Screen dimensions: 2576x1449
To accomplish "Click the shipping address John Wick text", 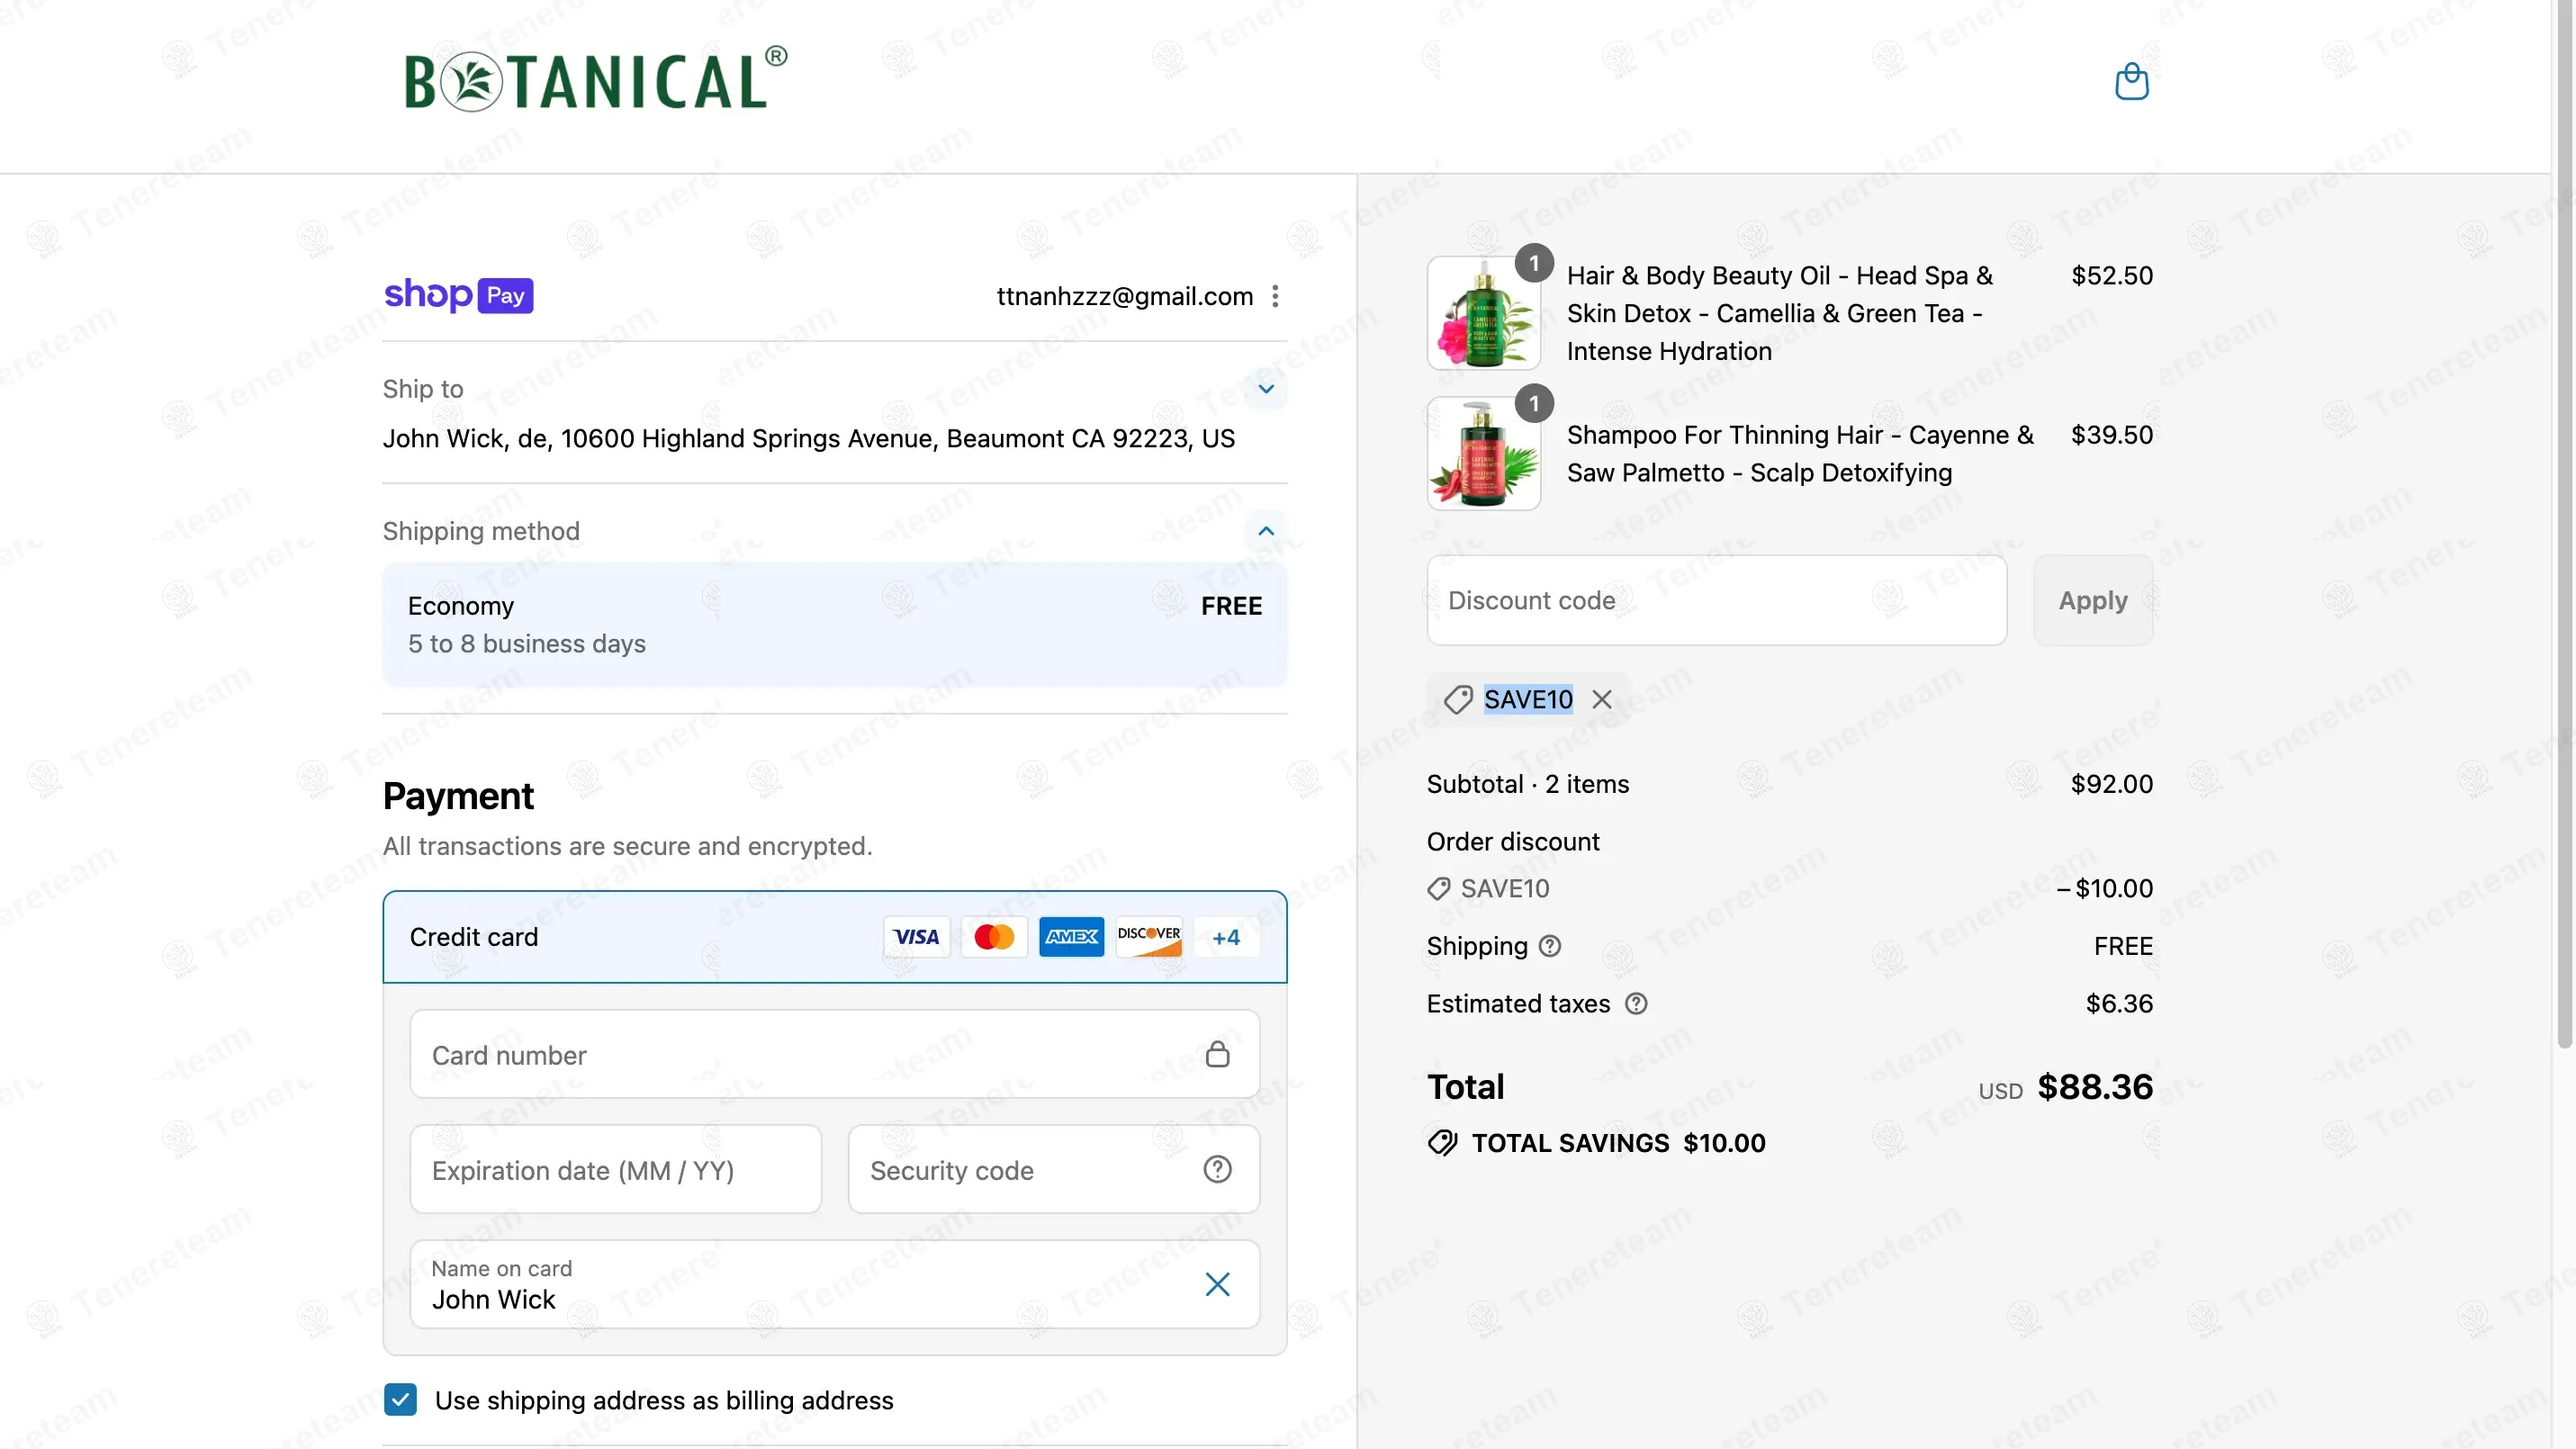I will click(808, 438).
